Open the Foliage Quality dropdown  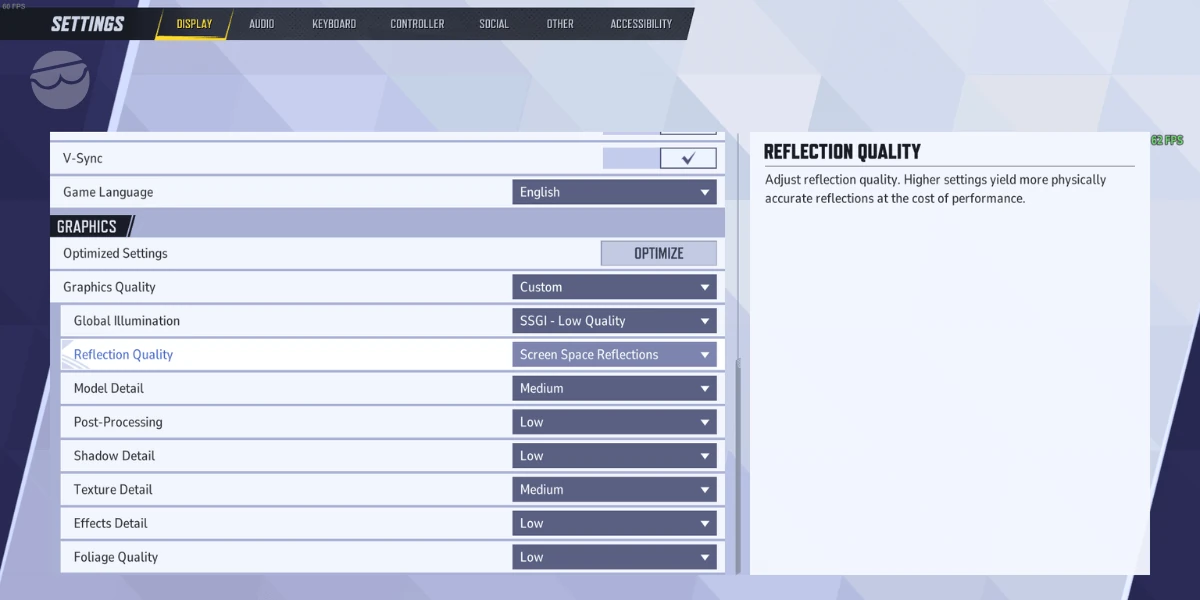(614, 557)
